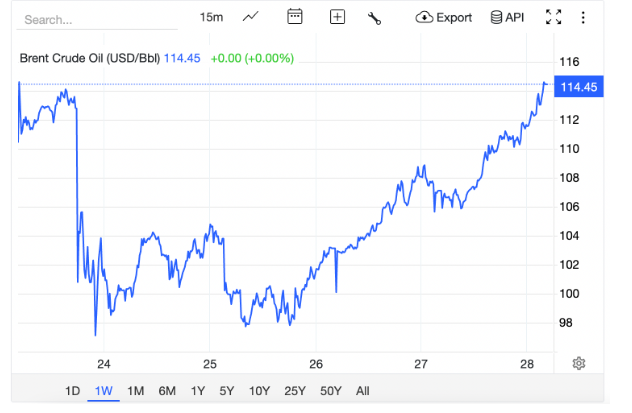Open the chart type line icon
Image resolution: width=632 pixels, height=413 pixels.
251,17
